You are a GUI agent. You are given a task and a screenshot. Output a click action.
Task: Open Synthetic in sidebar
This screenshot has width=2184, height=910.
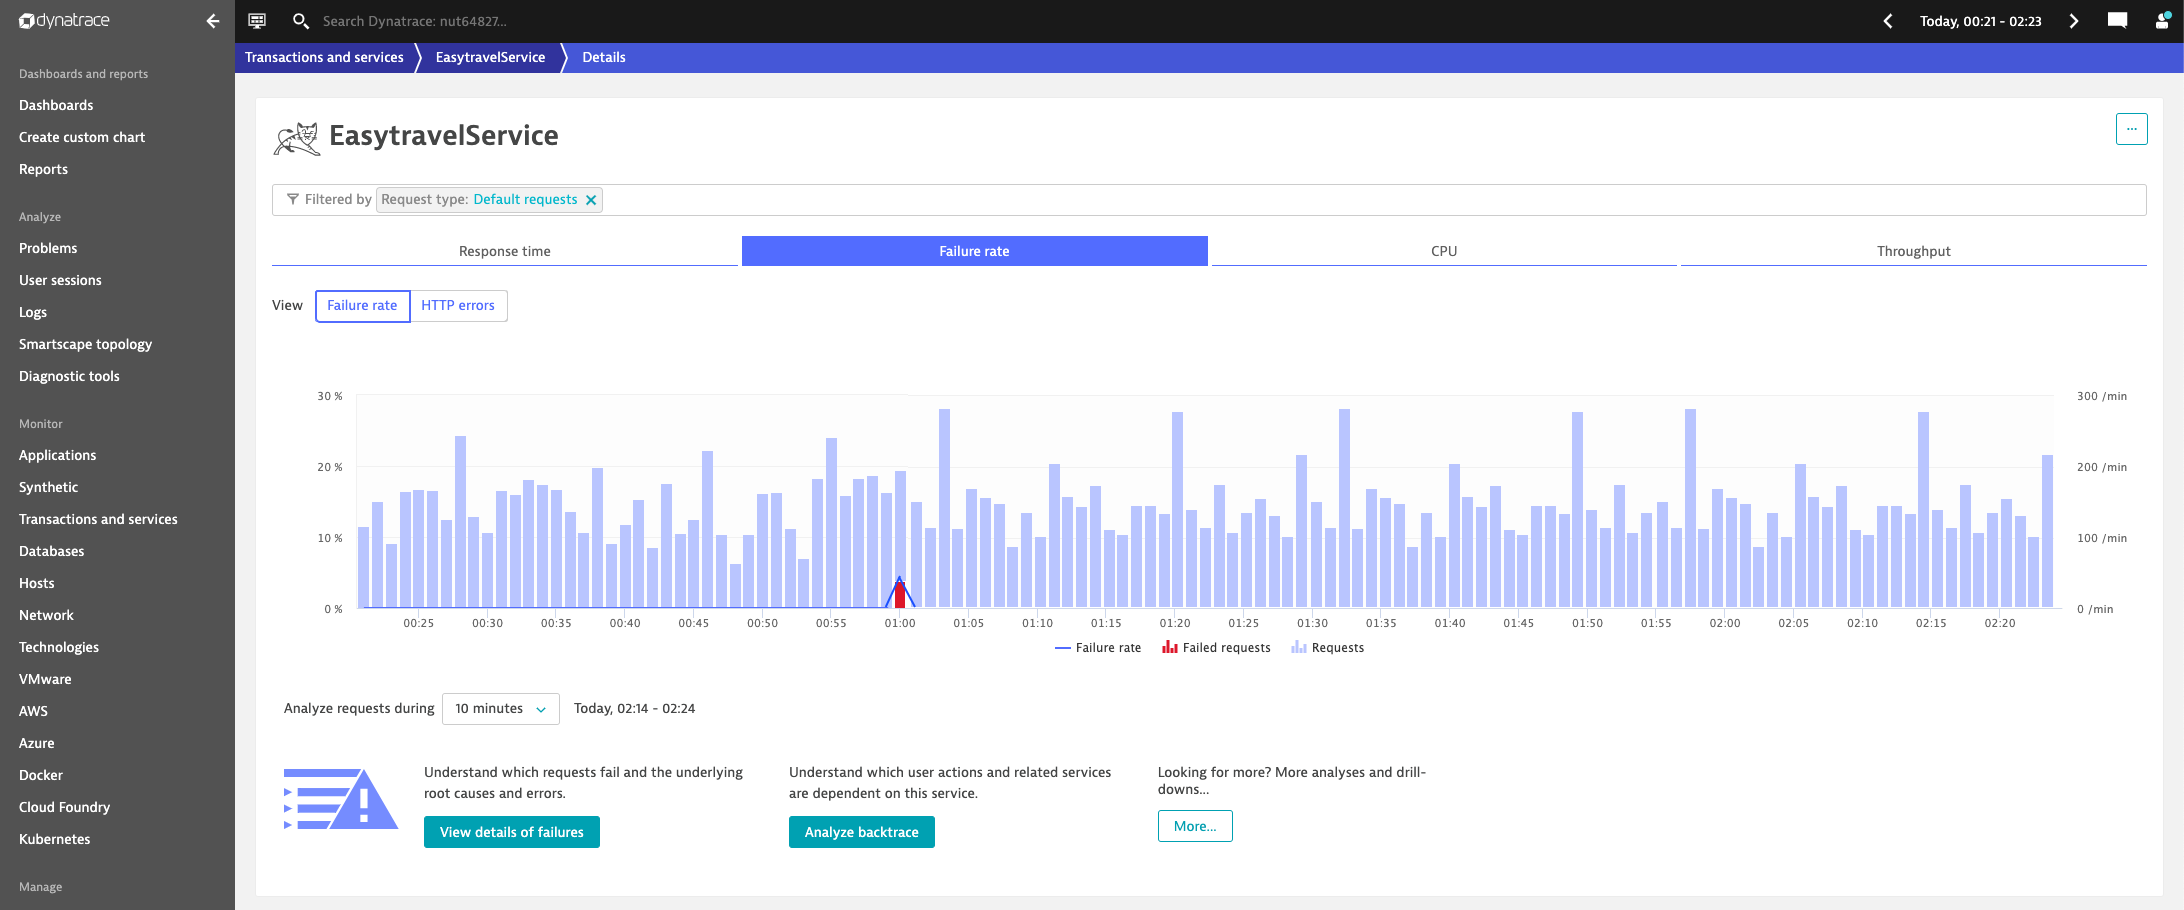48,487
